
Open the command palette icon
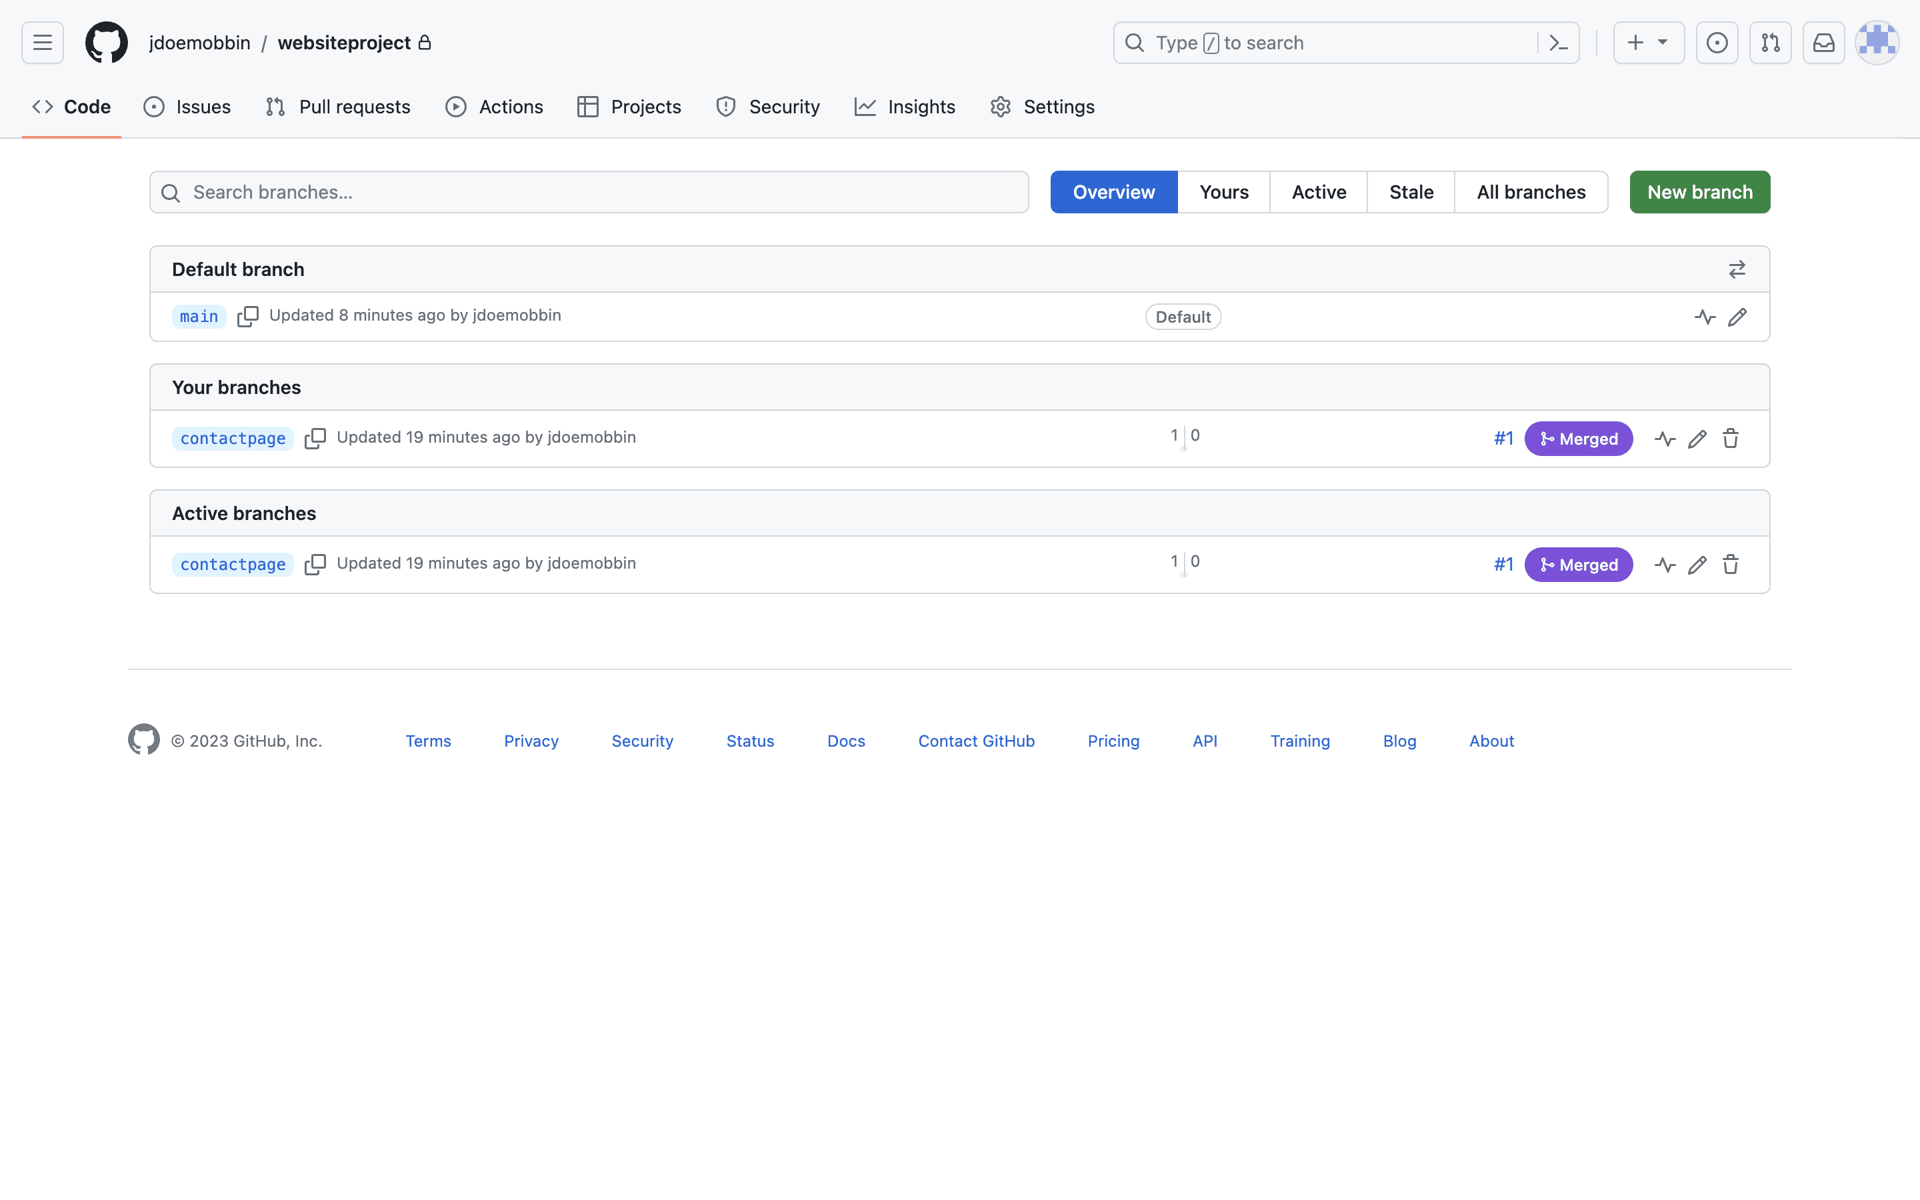(1558, 43)
